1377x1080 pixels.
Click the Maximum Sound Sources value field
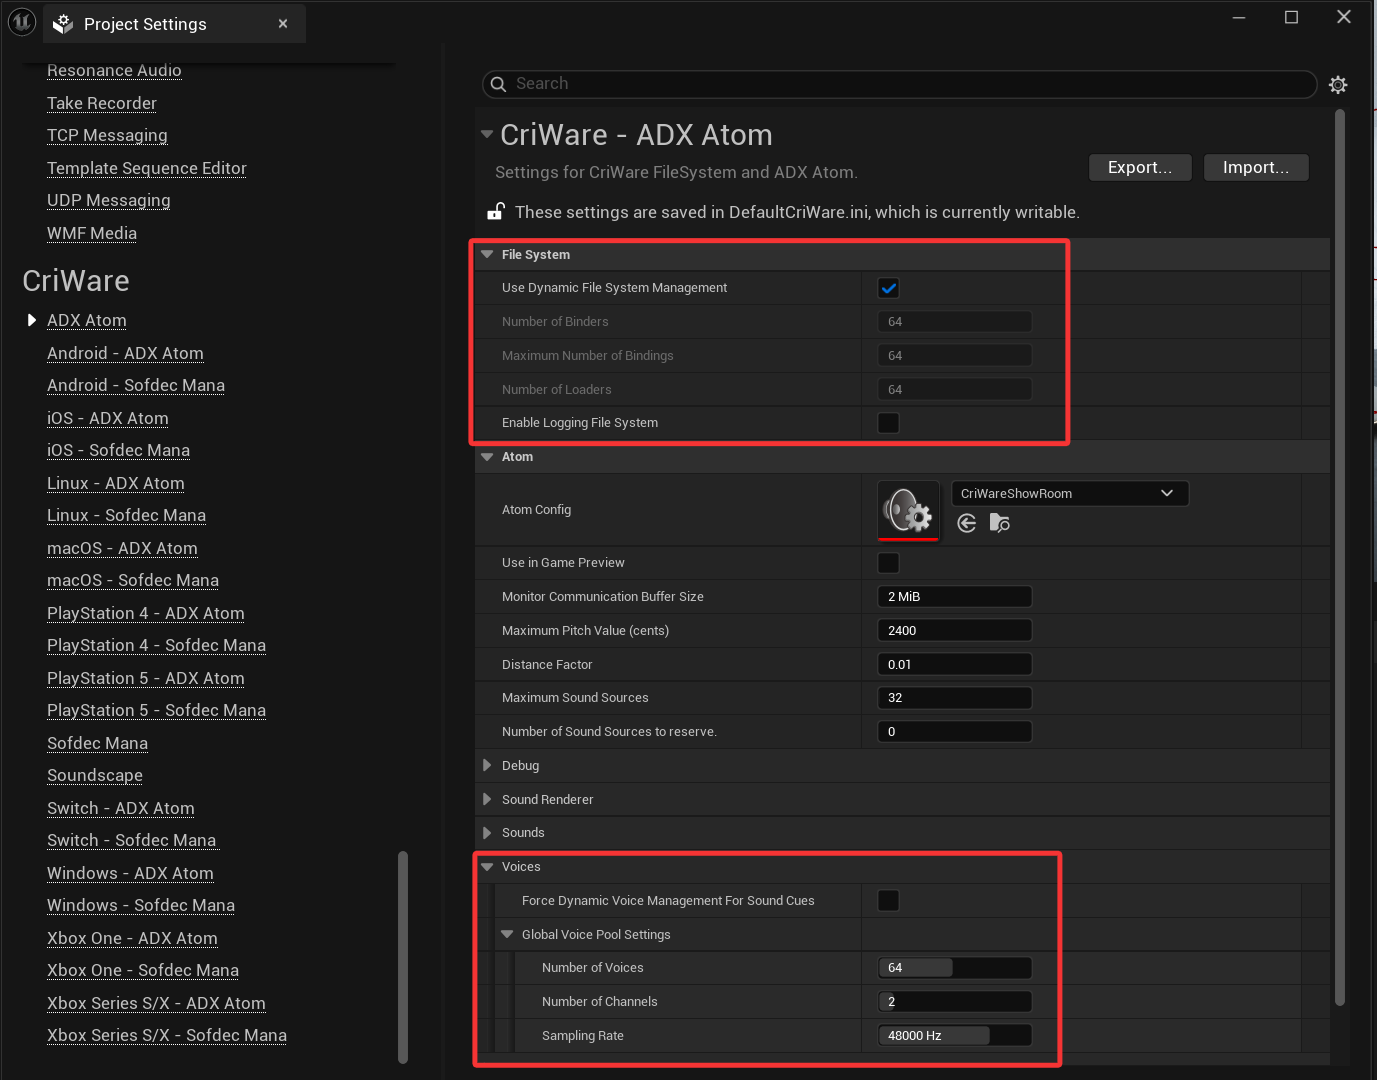click(x=954, y=697)
